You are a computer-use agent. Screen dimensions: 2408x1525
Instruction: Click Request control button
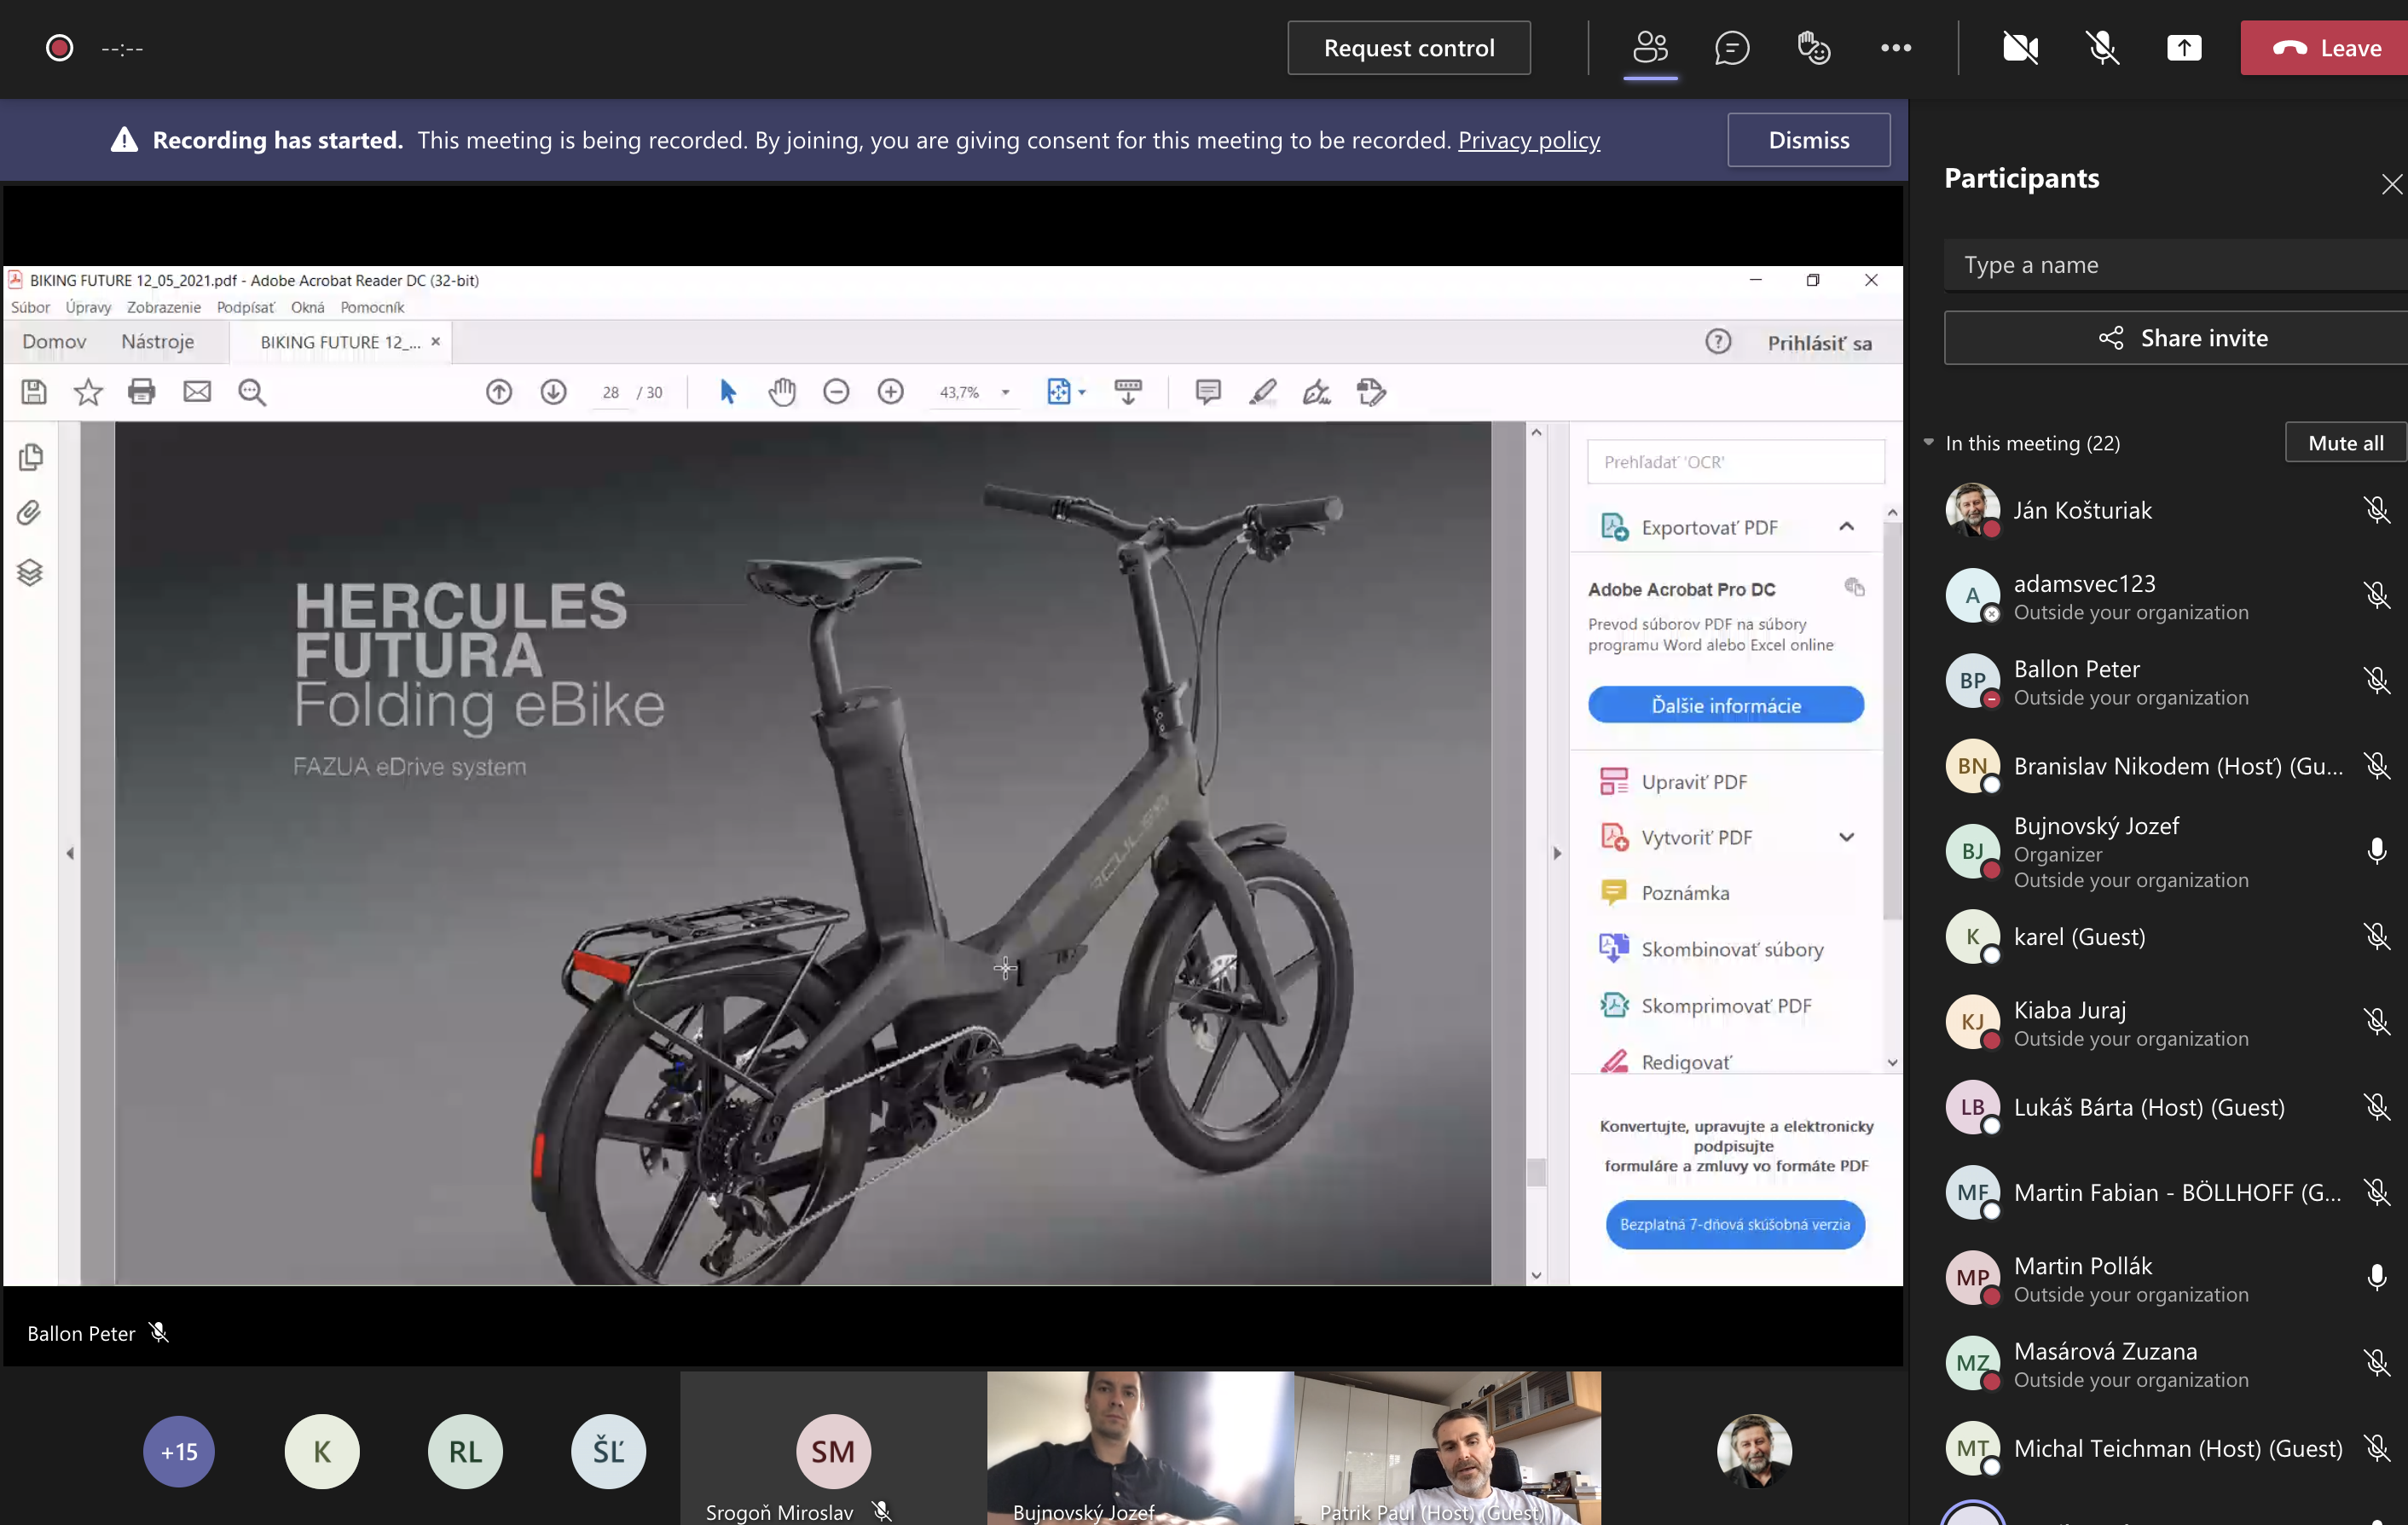point(1408,47)
